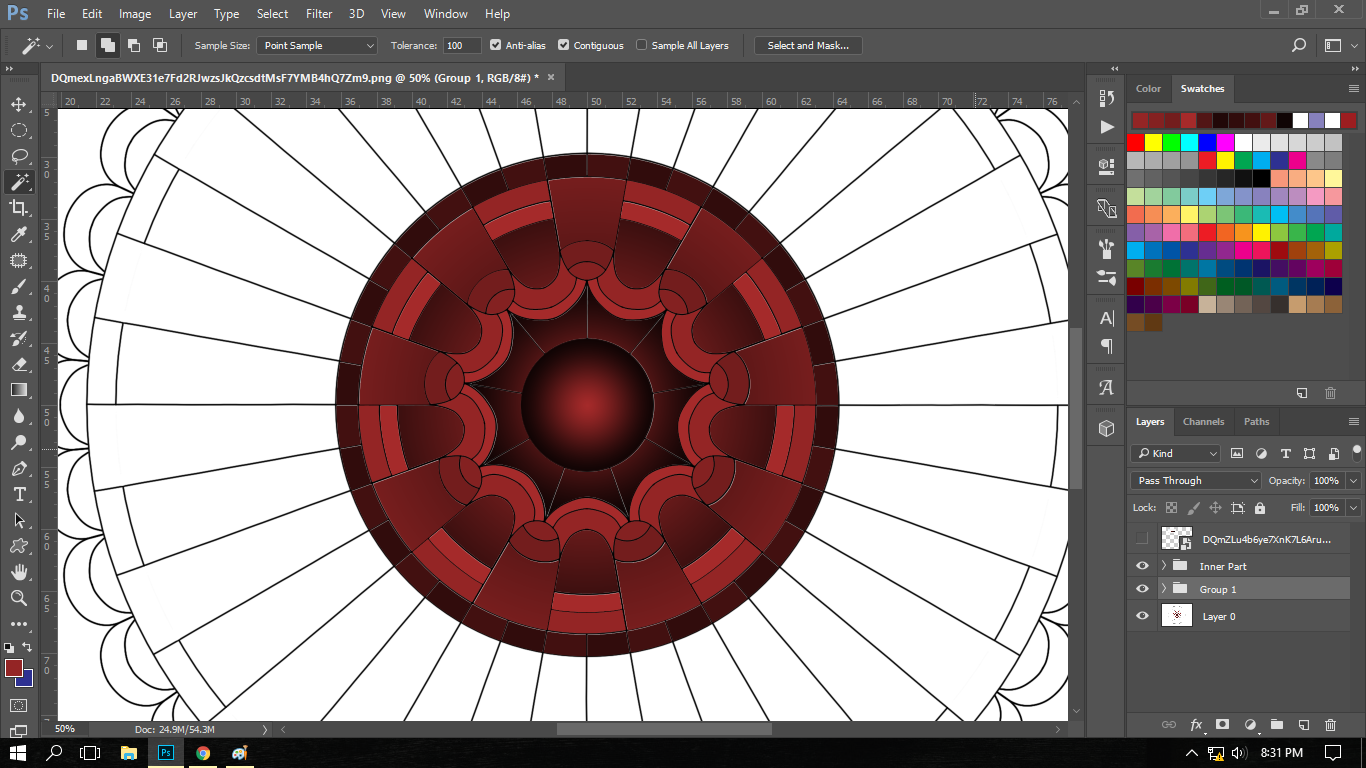Switch to the Channels tab

pos(1203,422)
